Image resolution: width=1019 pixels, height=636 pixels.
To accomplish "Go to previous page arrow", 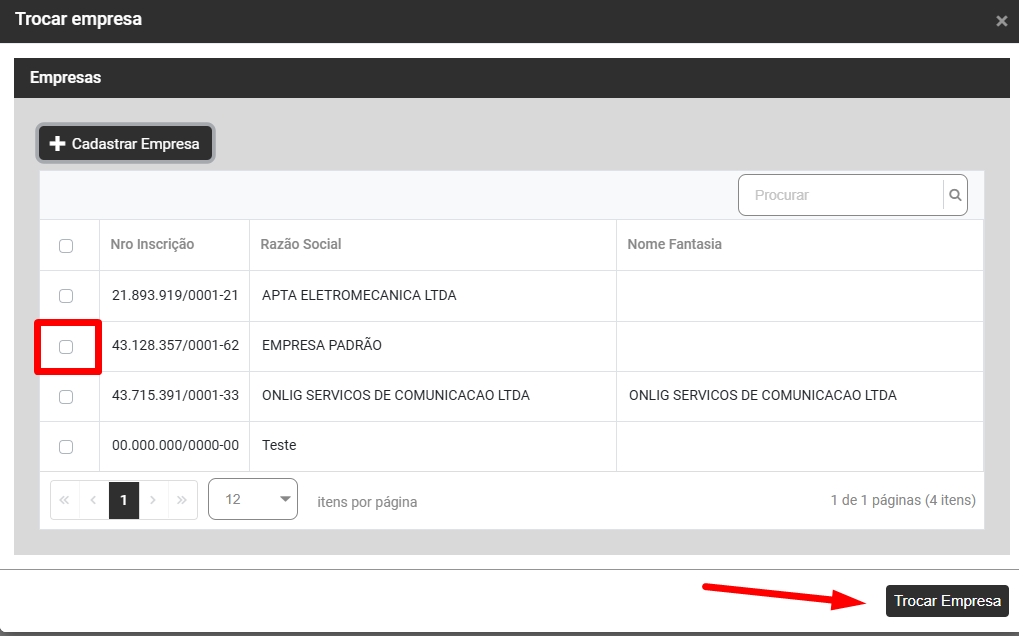I will (x=94, y=500).
